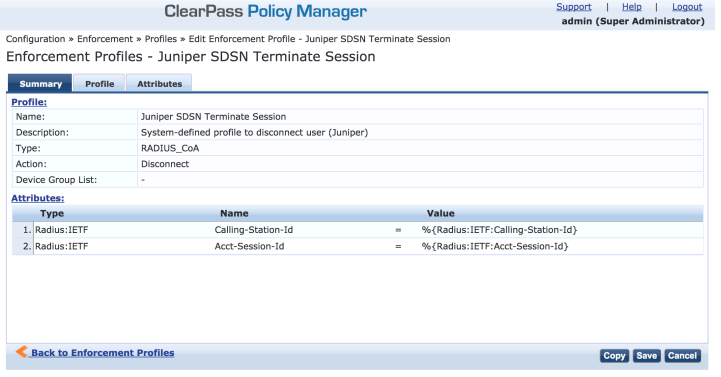Click the Profile: section heading link
The width and height of the screenshot is (721, 377).
29,102
